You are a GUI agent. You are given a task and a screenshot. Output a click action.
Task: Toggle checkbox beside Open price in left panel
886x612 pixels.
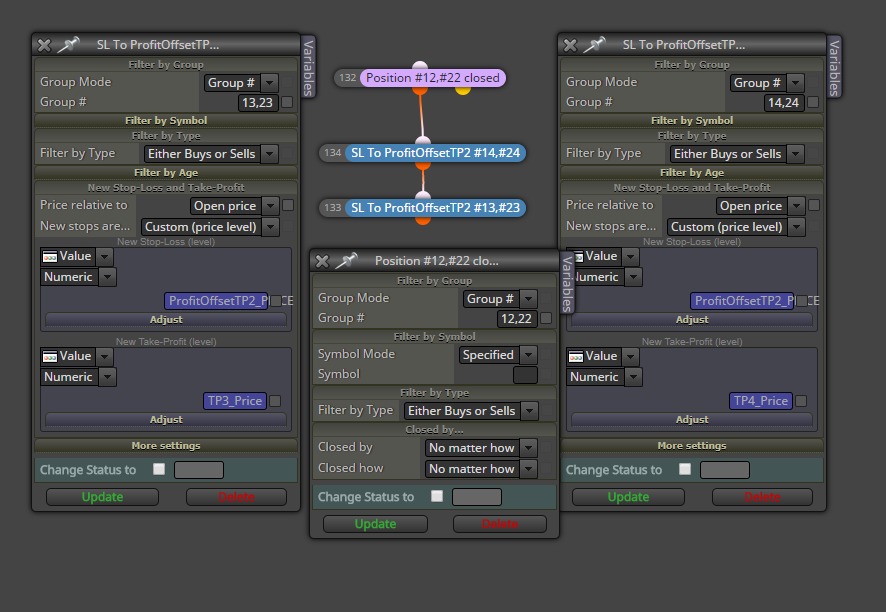click(288, 205)
